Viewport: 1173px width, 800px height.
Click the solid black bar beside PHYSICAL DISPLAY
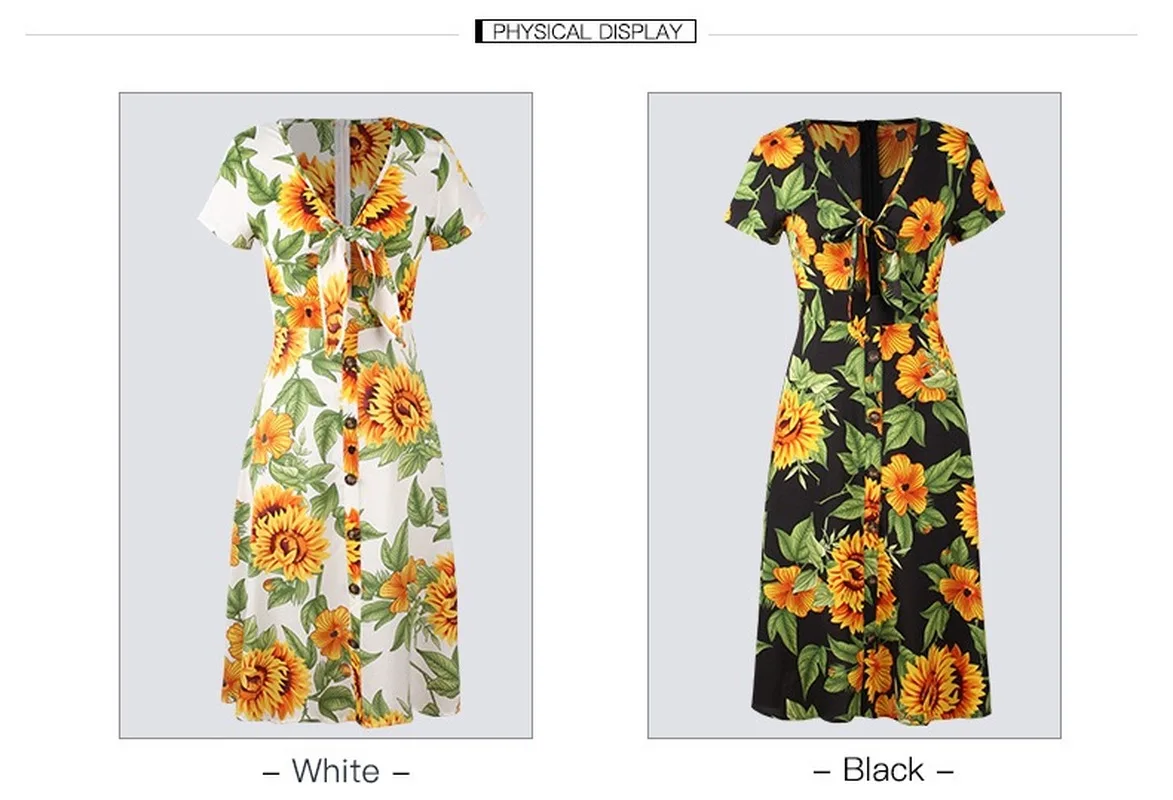[x=479, y=31]
